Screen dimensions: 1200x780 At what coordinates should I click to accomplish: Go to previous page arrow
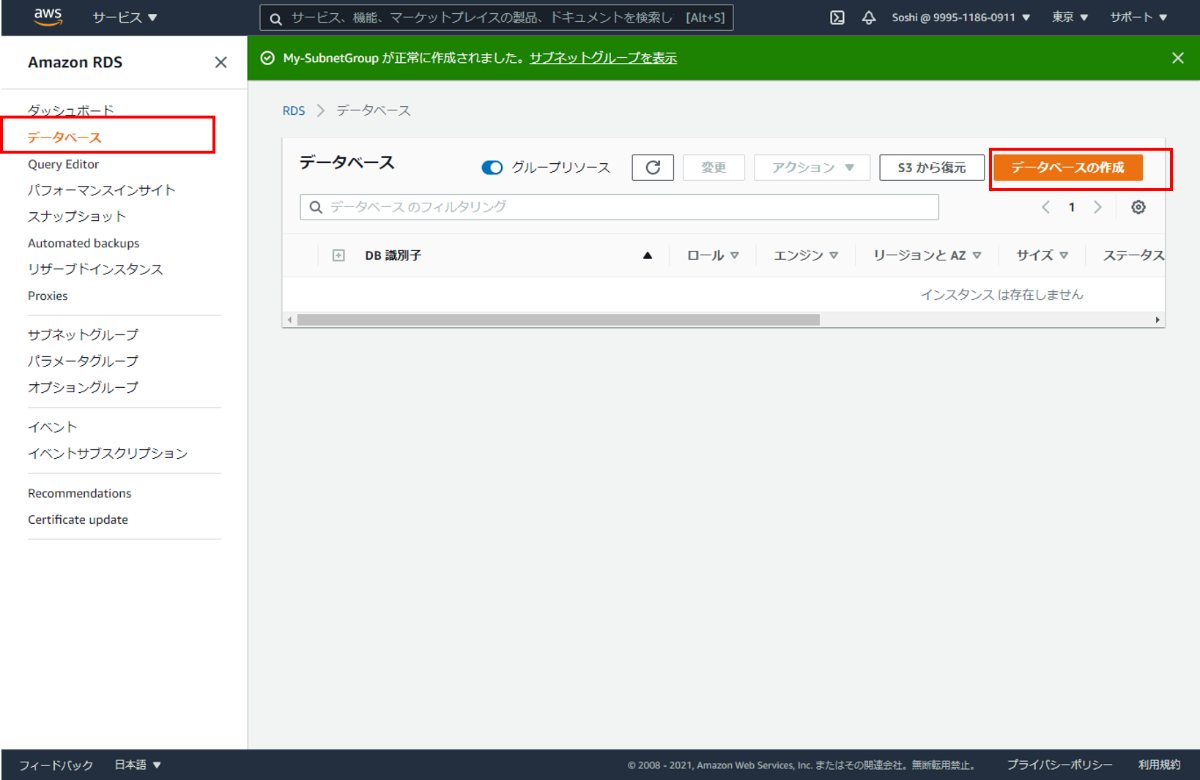click(x=1046, y=208)
